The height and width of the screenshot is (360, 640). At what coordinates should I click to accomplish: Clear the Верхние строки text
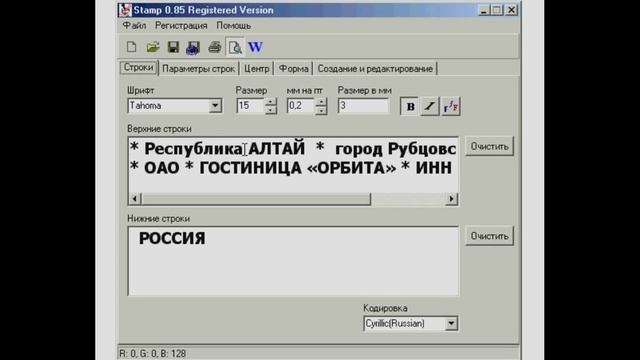click(x=489, y=146)
